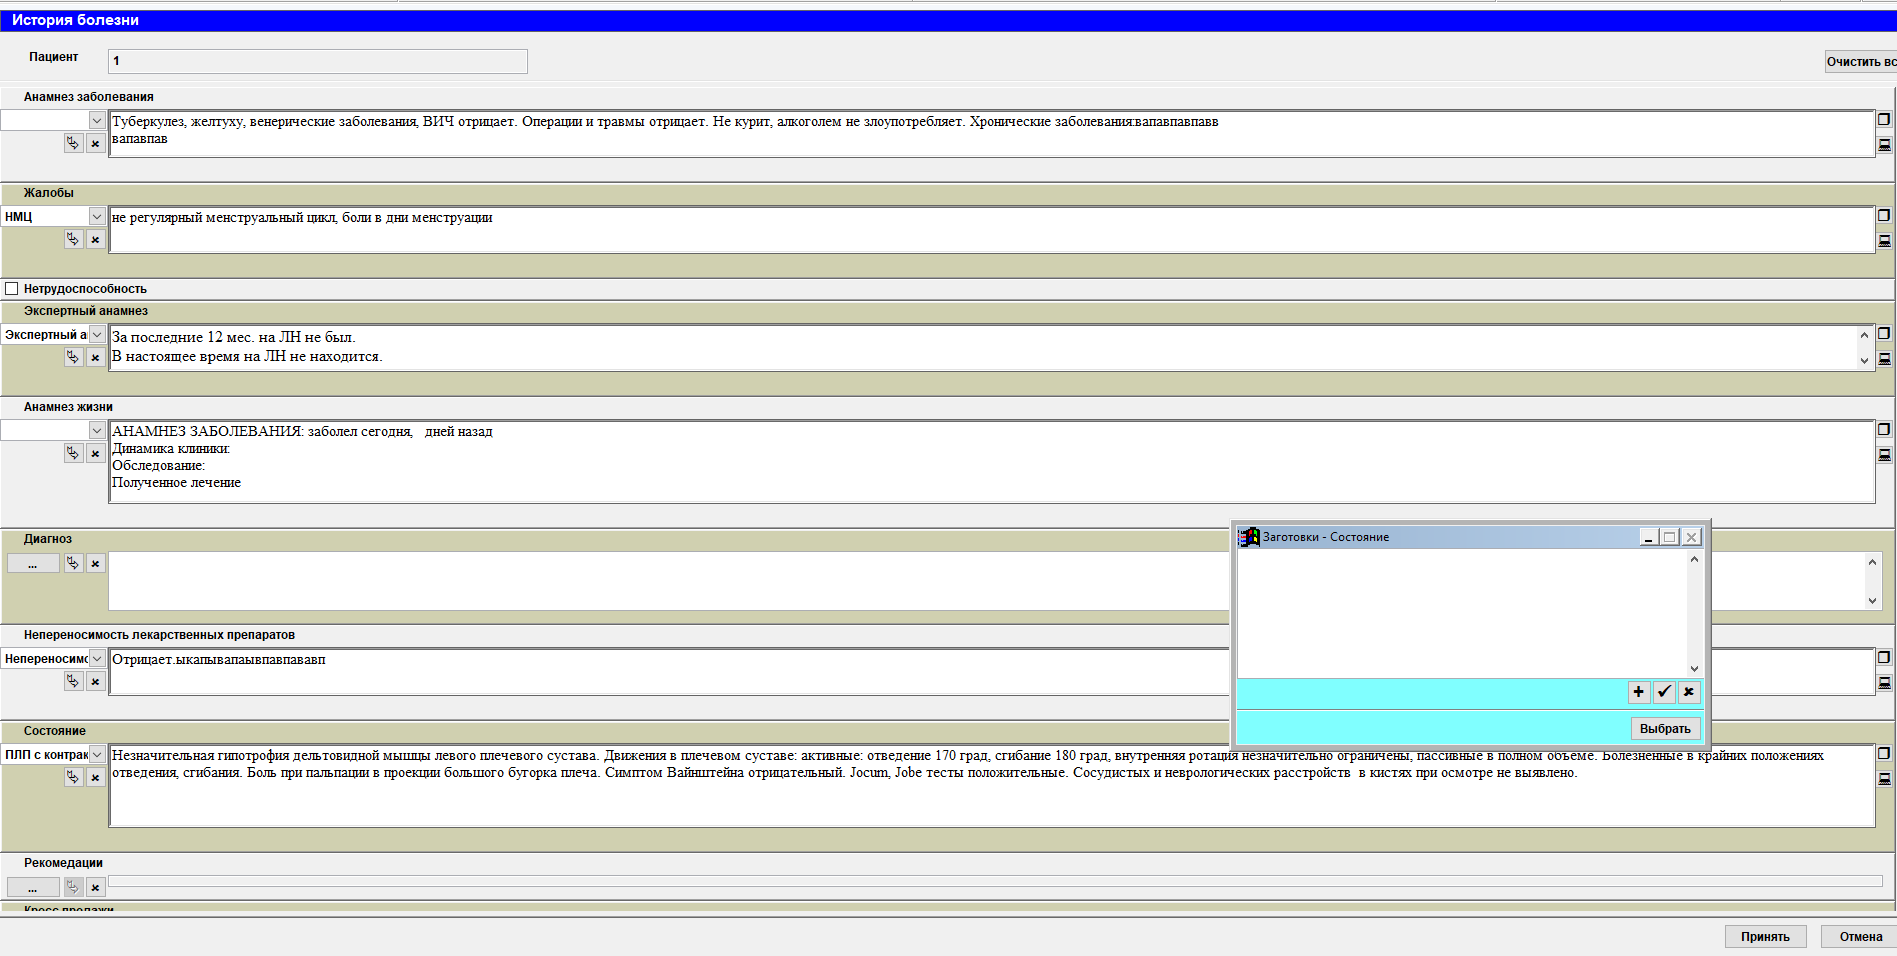
Task: Click the expand square icon right of Жалобы
Action: (x=1884, y=215)
